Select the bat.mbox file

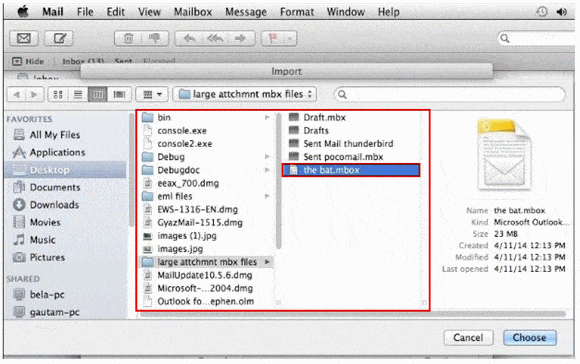(351, 170)
